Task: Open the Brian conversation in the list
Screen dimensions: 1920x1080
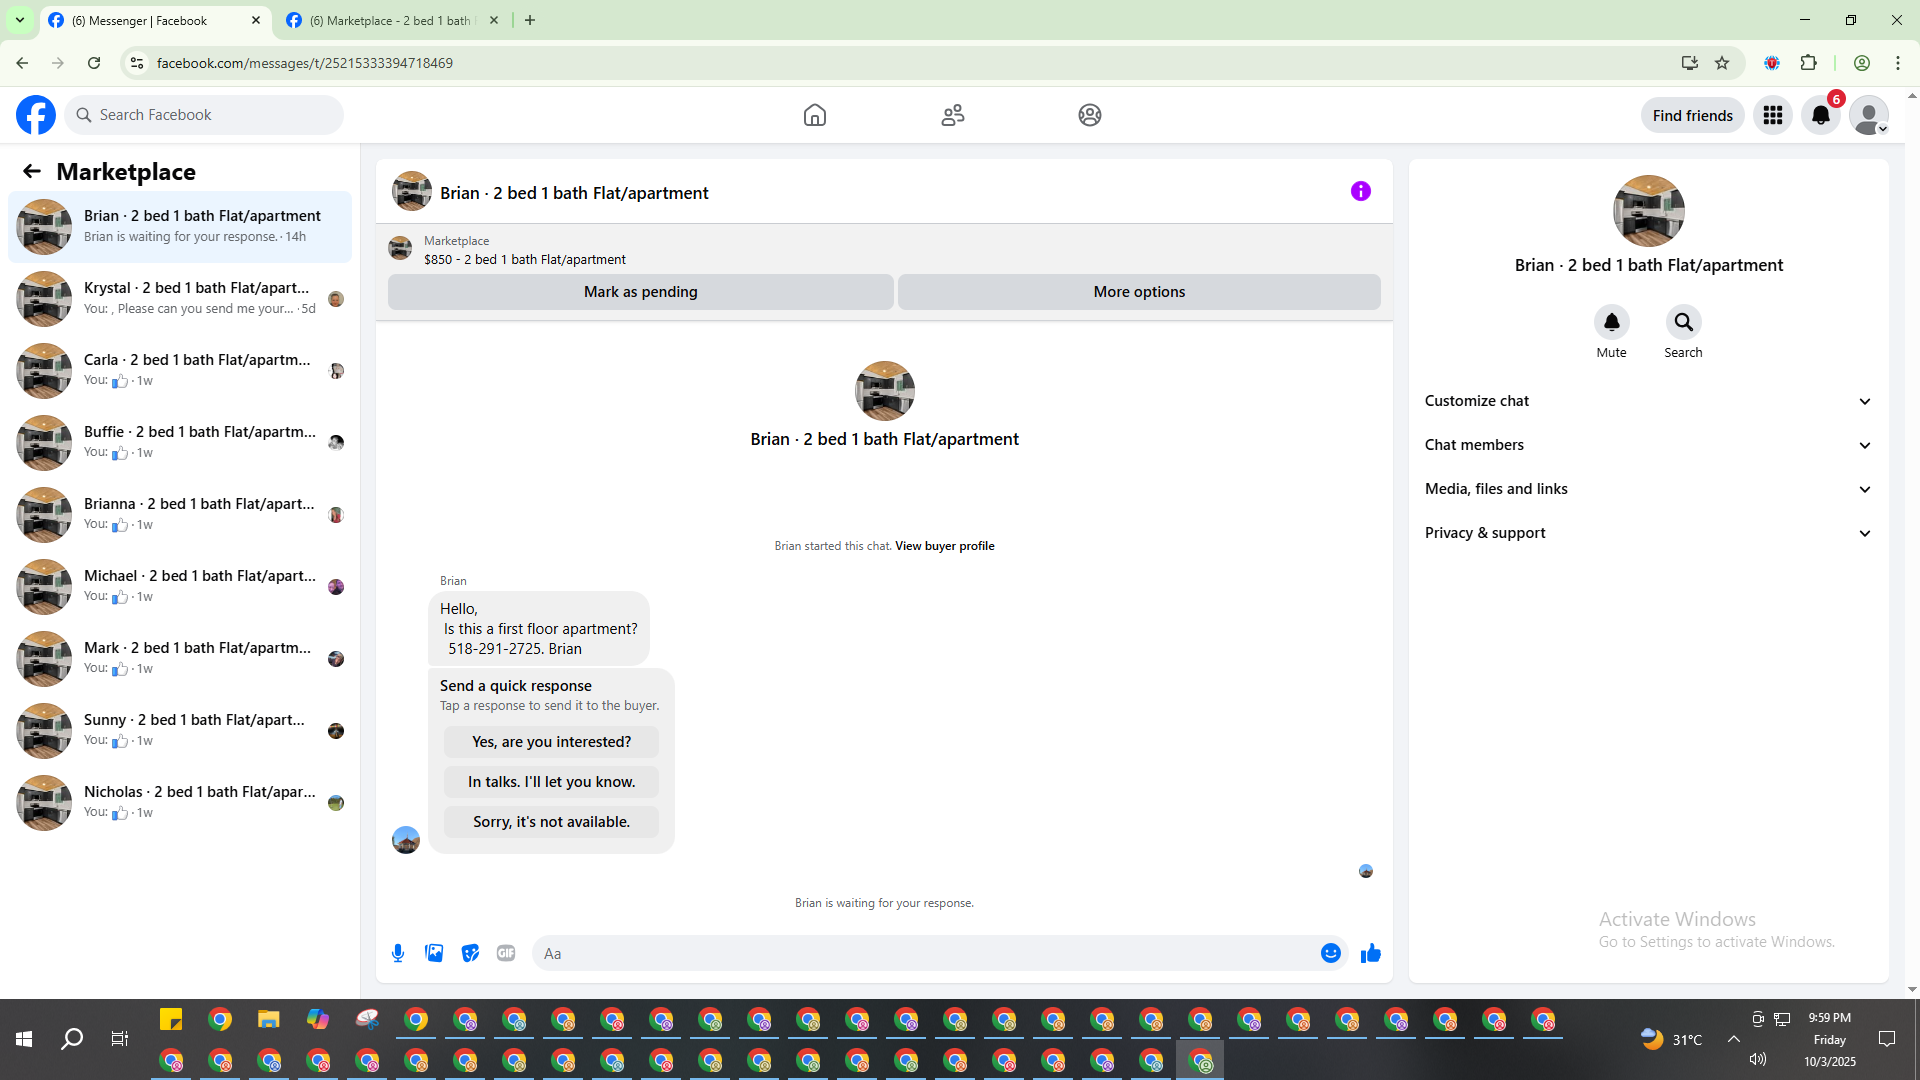Action: [180, 227]
